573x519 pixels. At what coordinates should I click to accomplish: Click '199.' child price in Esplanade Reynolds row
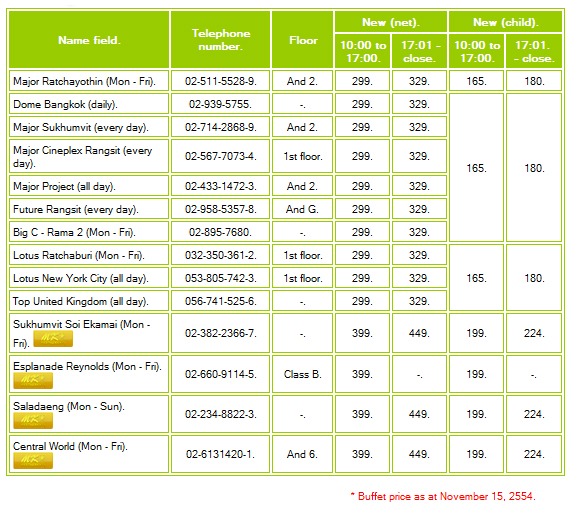(x=477, y=374)
